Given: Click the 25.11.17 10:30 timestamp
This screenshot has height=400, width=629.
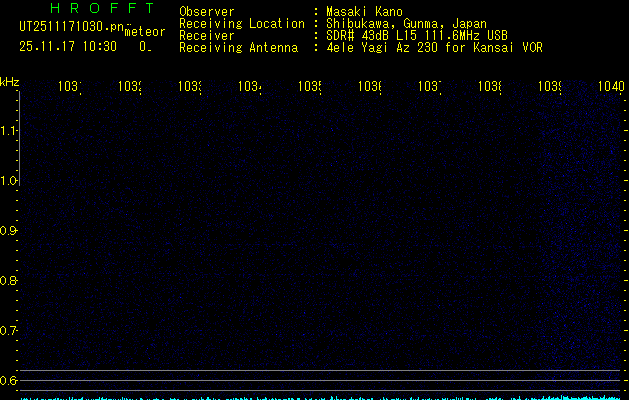Looking at the screenshot, I should click(68, 46).
